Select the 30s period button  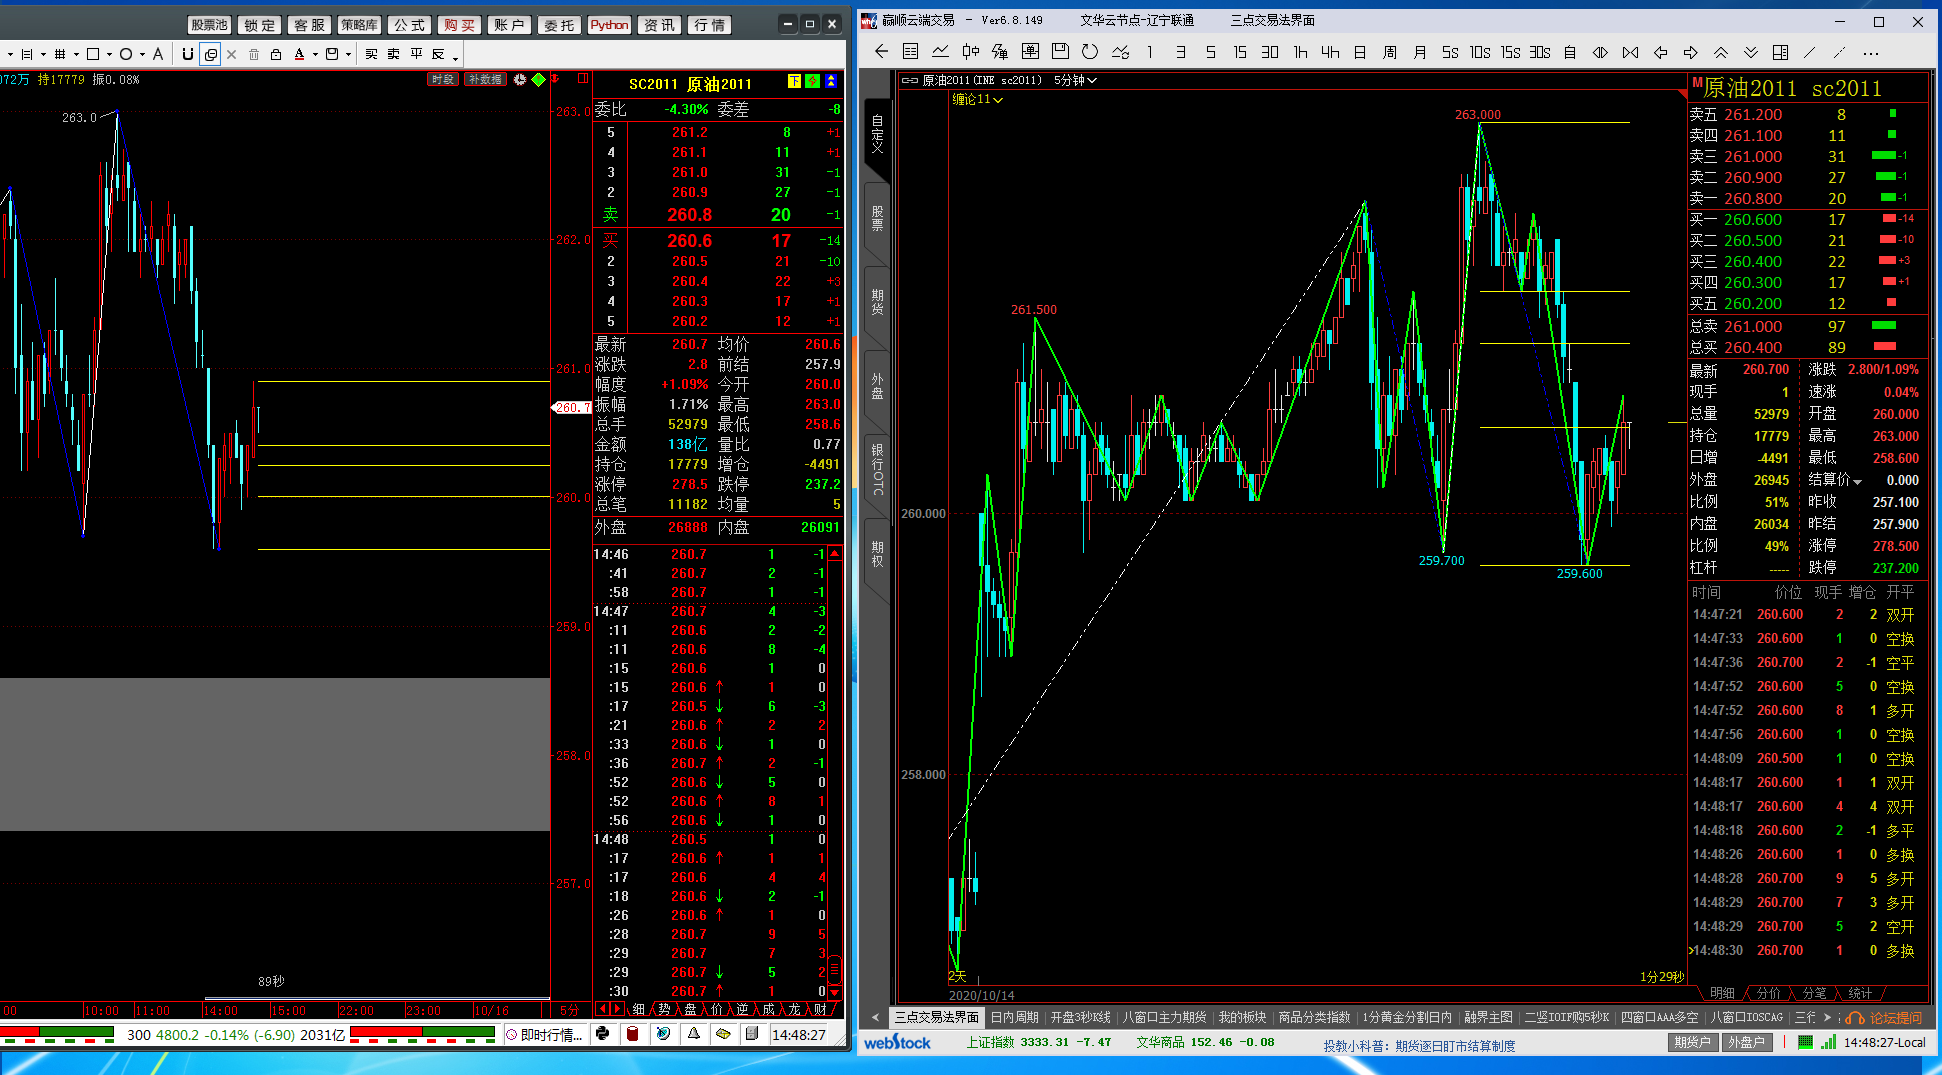point(1540,52)
